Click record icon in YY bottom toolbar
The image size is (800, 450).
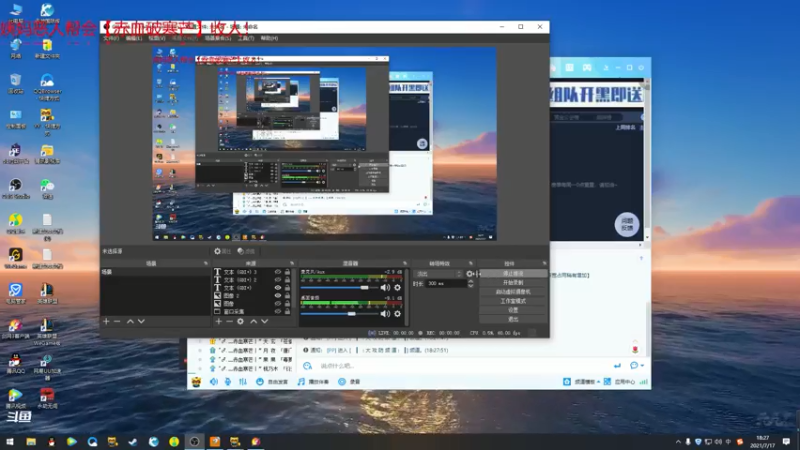coord(342,382)
